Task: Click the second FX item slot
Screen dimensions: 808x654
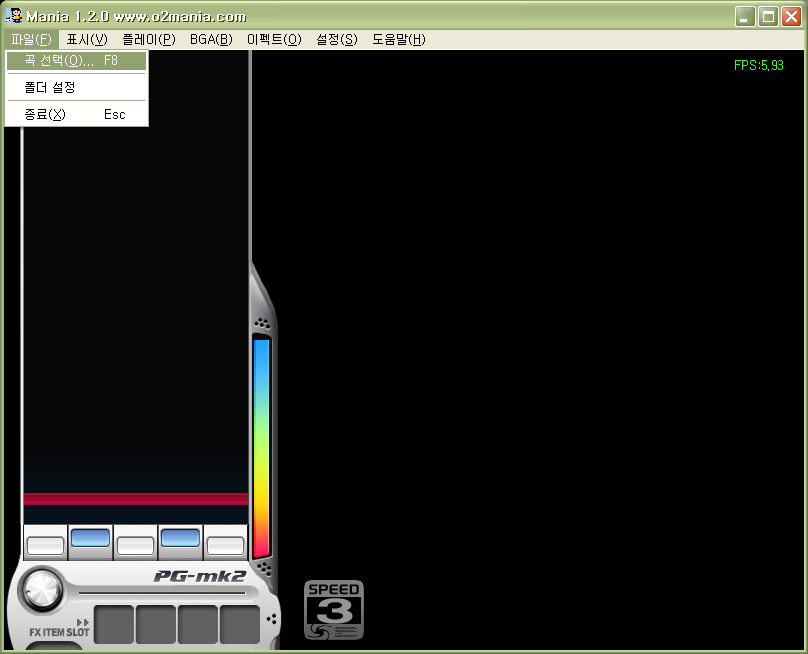Action: click(156, 624)
